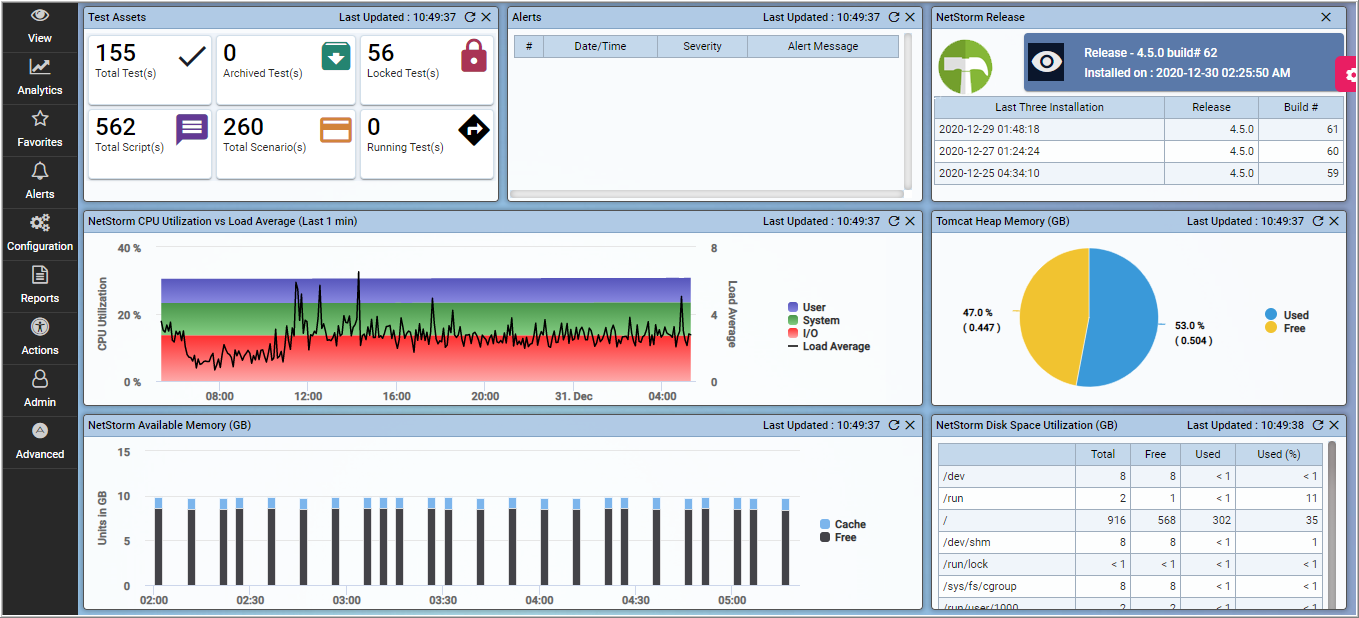Refresh the NetStorm Available Memory panel
The width and height of the screenshot is (1359, 618).
[x=894, y=425]
